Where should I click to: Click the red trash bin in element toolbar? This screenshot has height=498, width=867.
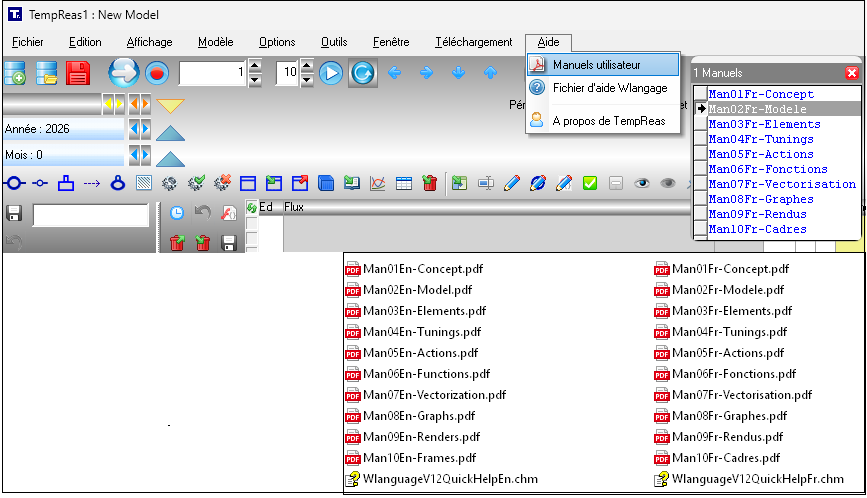tap(430, 183)
